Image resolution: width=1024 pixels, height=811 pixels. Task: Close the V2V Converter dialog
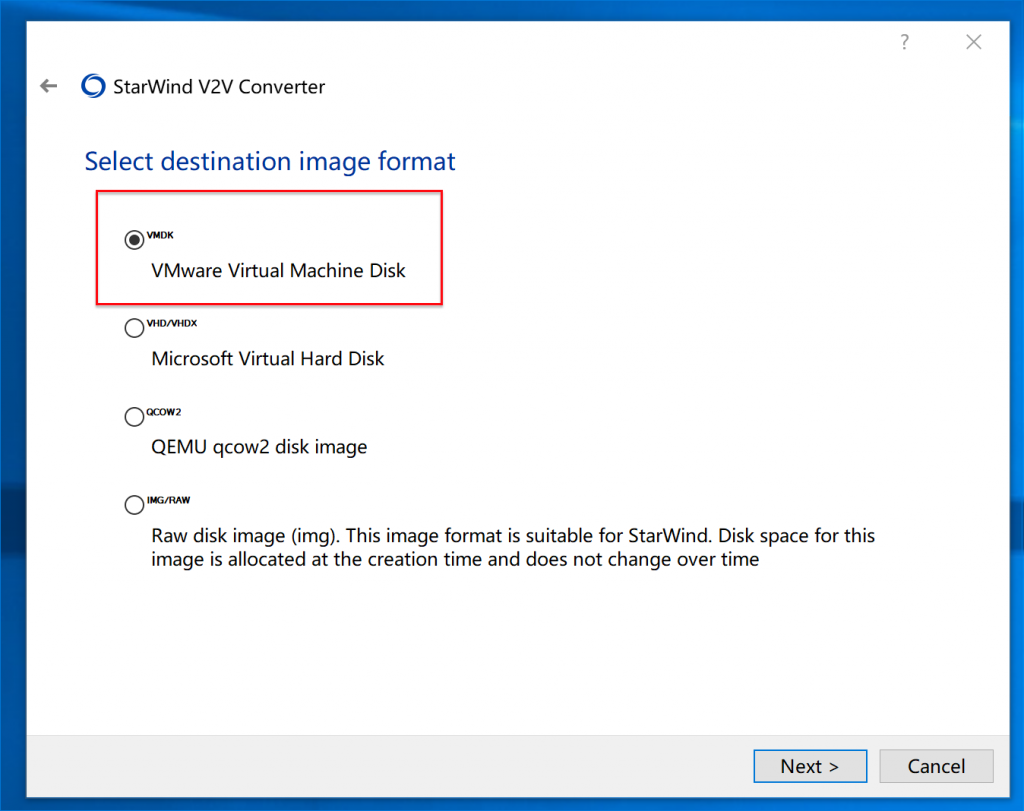coord(973,42)
